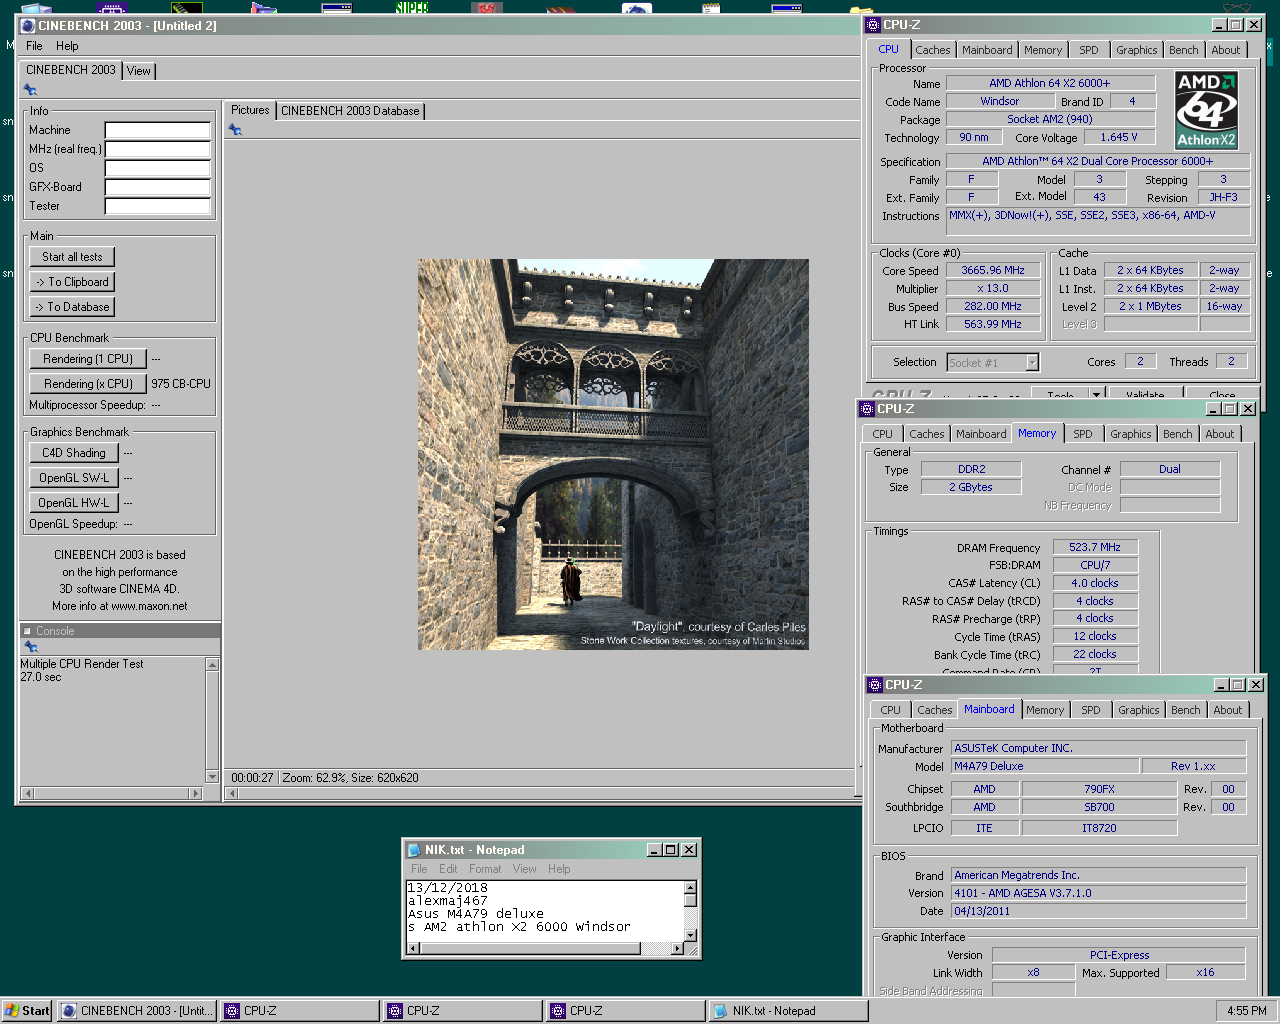Click the CINEBENCH 2003 title bar icon

tap(28, 26)
